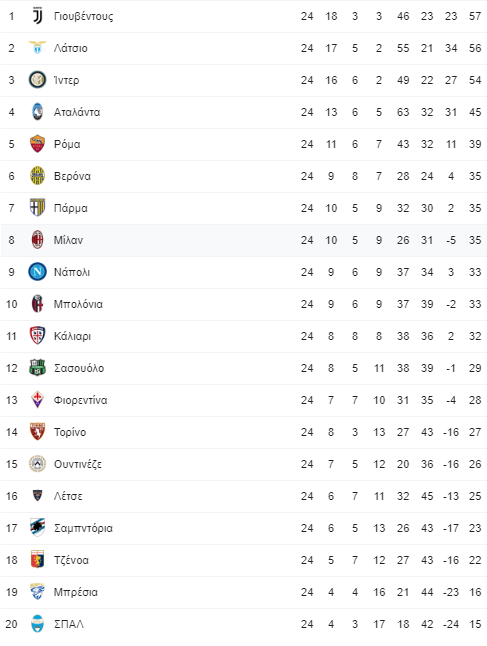The height and width of the screenshot is (646, 487).
Task: Select the Σαμπντόρια team name
Action: pos(83,528)
